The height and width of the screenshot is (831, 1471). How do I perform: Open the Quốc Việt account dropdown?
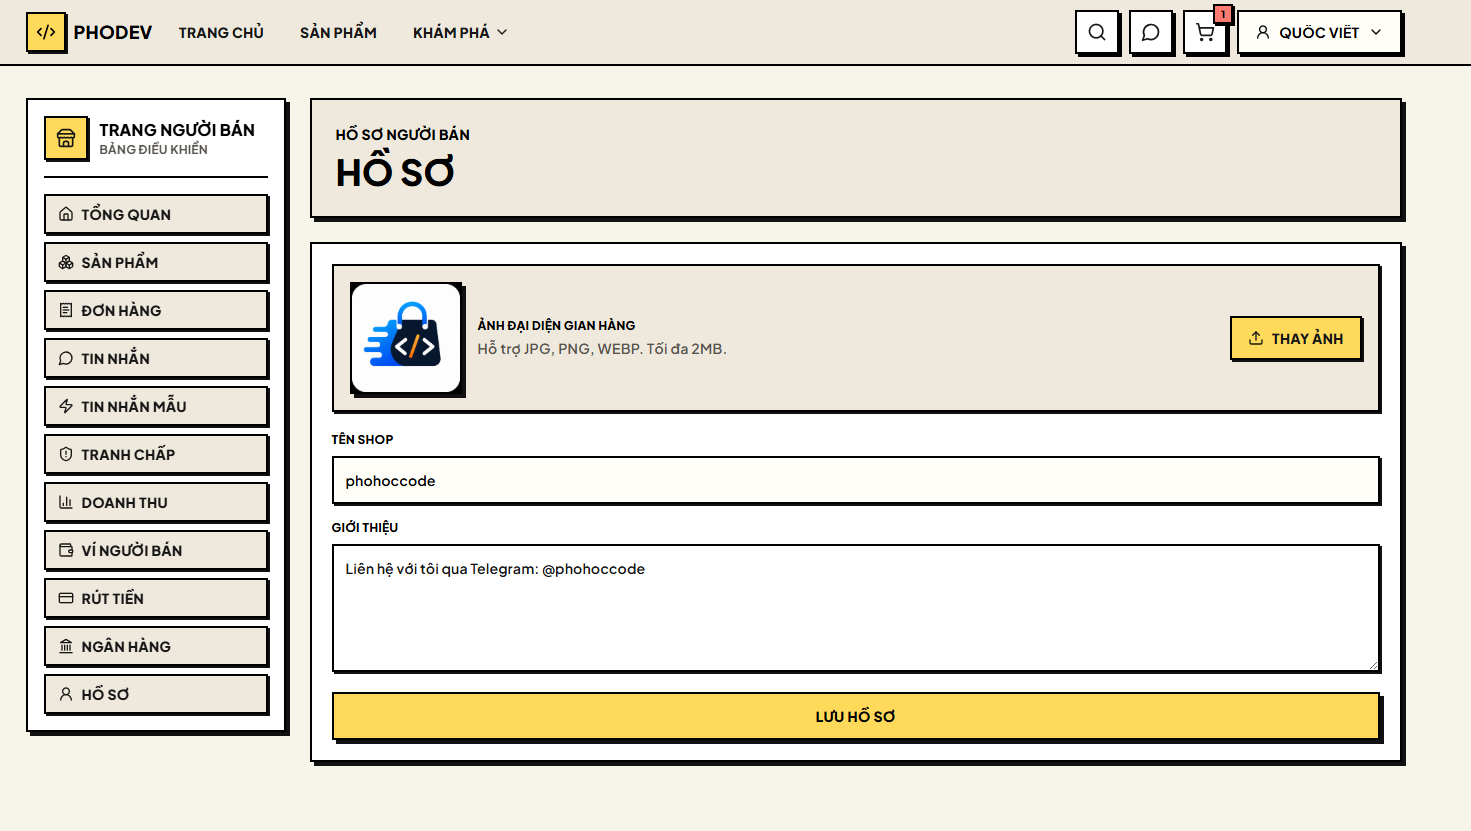point(1320,32)
